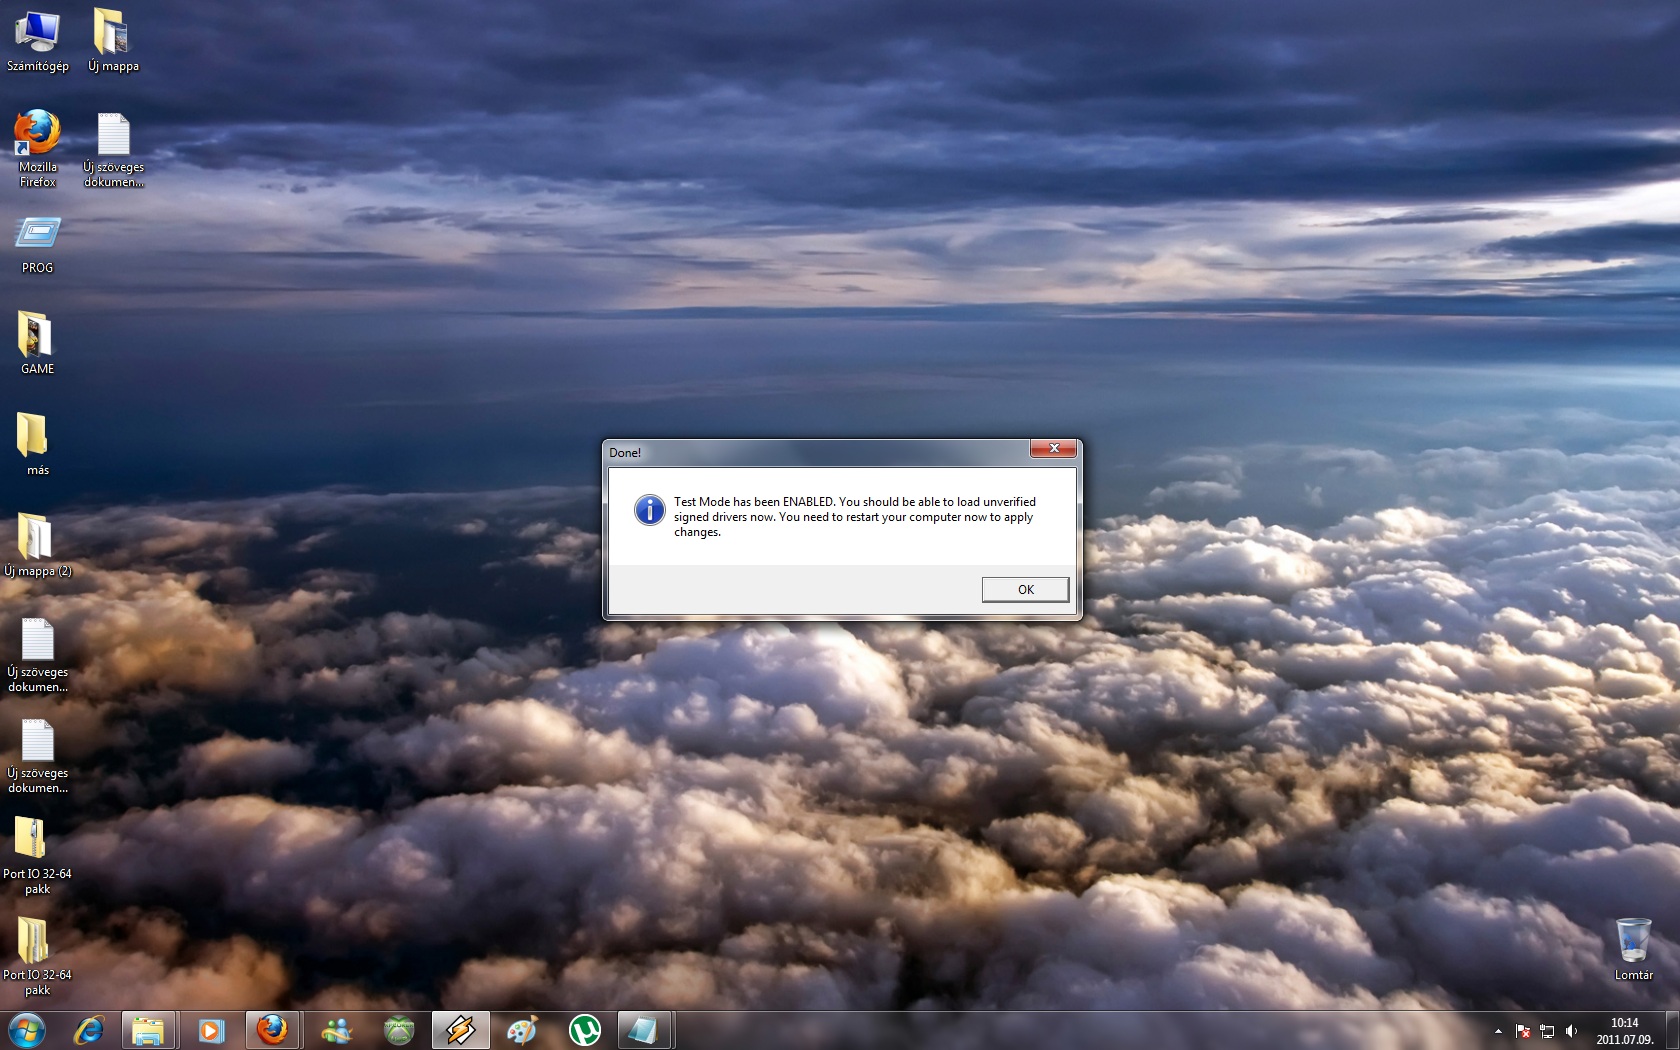Close the Done! dialog window
This screenshot has height=1050, width=1680.
pos(1054,449)
